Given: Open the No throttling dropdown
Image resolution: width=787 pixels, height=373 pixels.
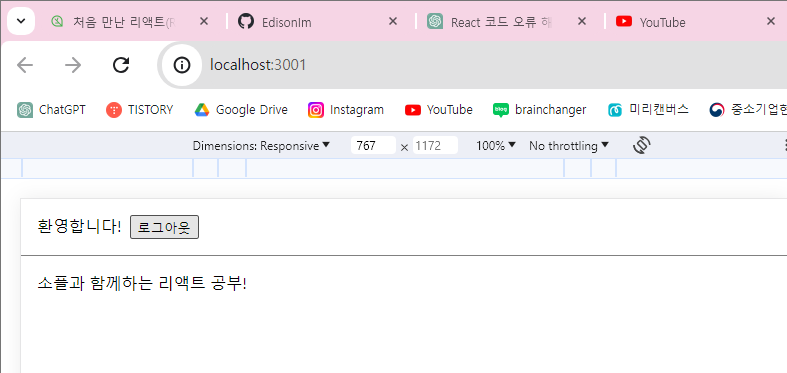Looking at the screenshot, I should [x=569, y=146].
